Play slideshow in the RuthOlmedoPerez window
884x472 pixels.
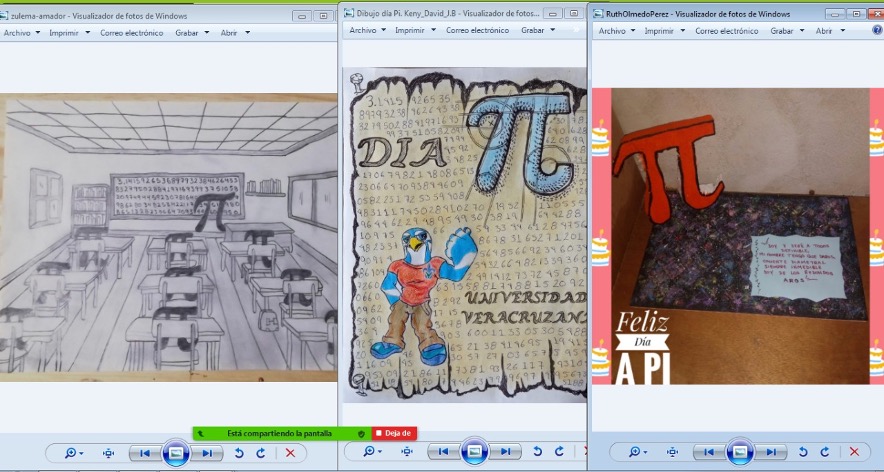click(739, 452)
